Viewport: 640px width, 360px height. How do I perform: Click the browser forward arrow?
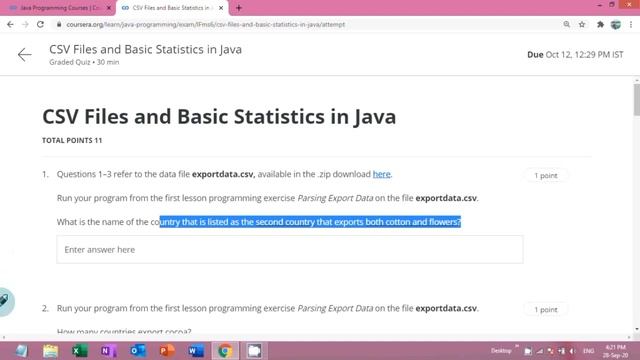[x=25, y=24]
